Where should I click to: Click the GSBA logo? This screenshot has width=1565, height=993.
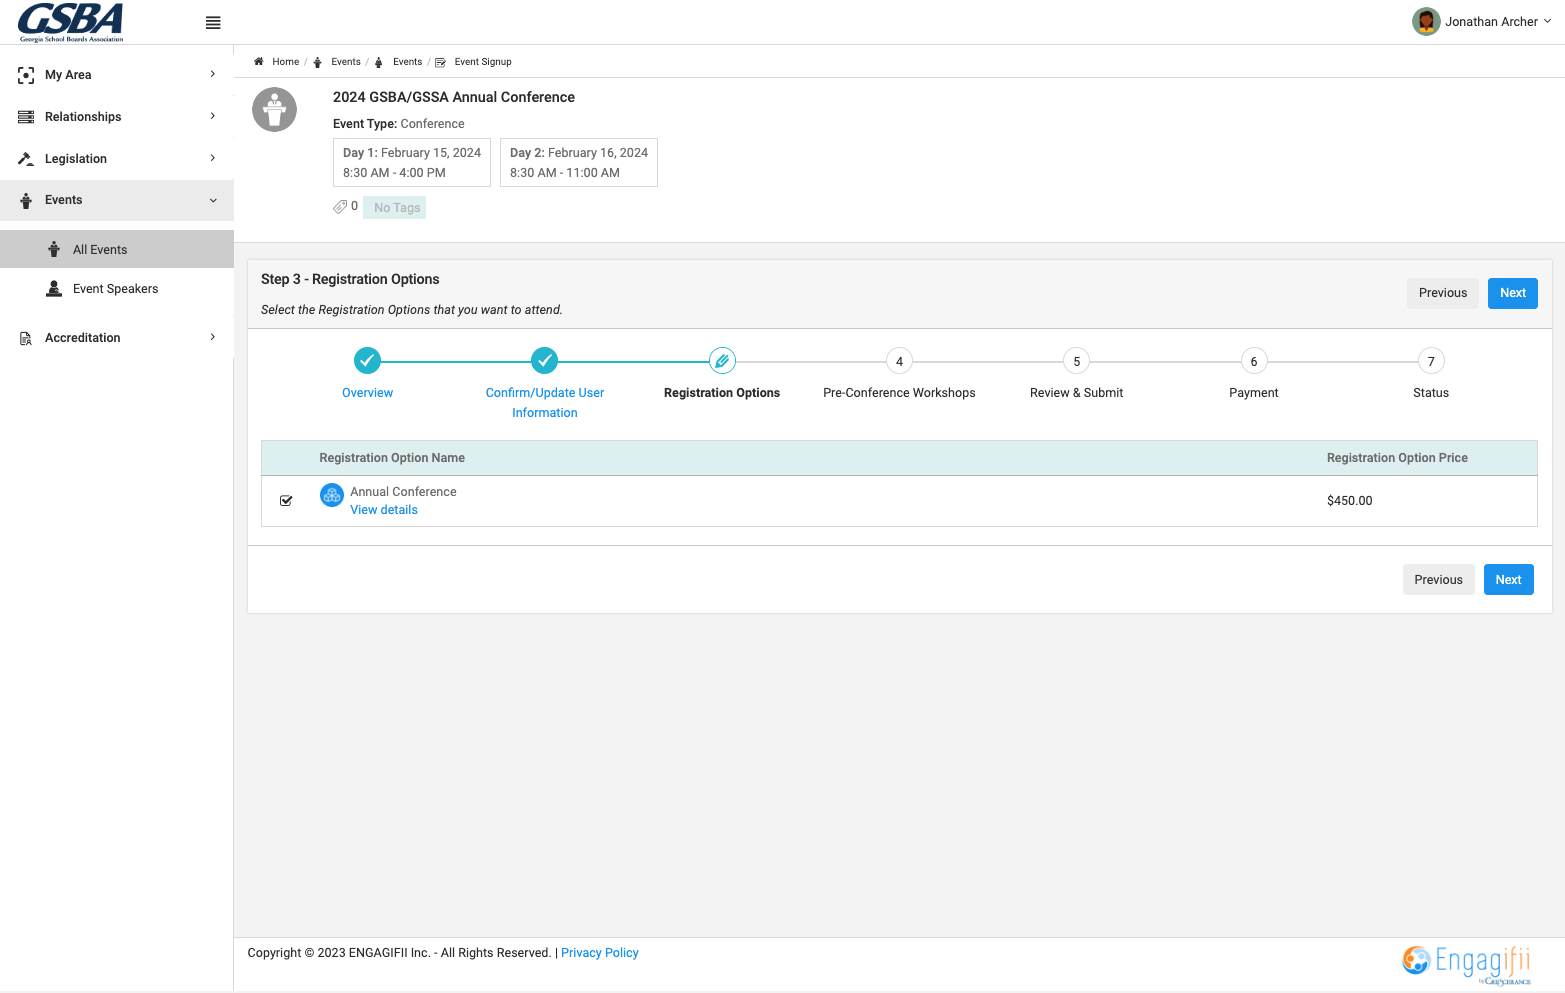[x=71, y=22]
